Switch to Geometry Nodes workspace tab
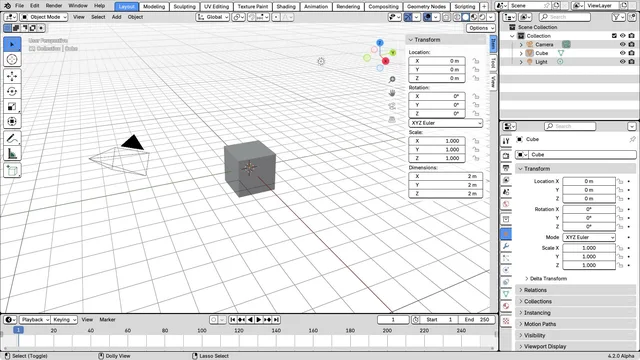Viewport: 640px width, 360px height. [x=426, y=7]
